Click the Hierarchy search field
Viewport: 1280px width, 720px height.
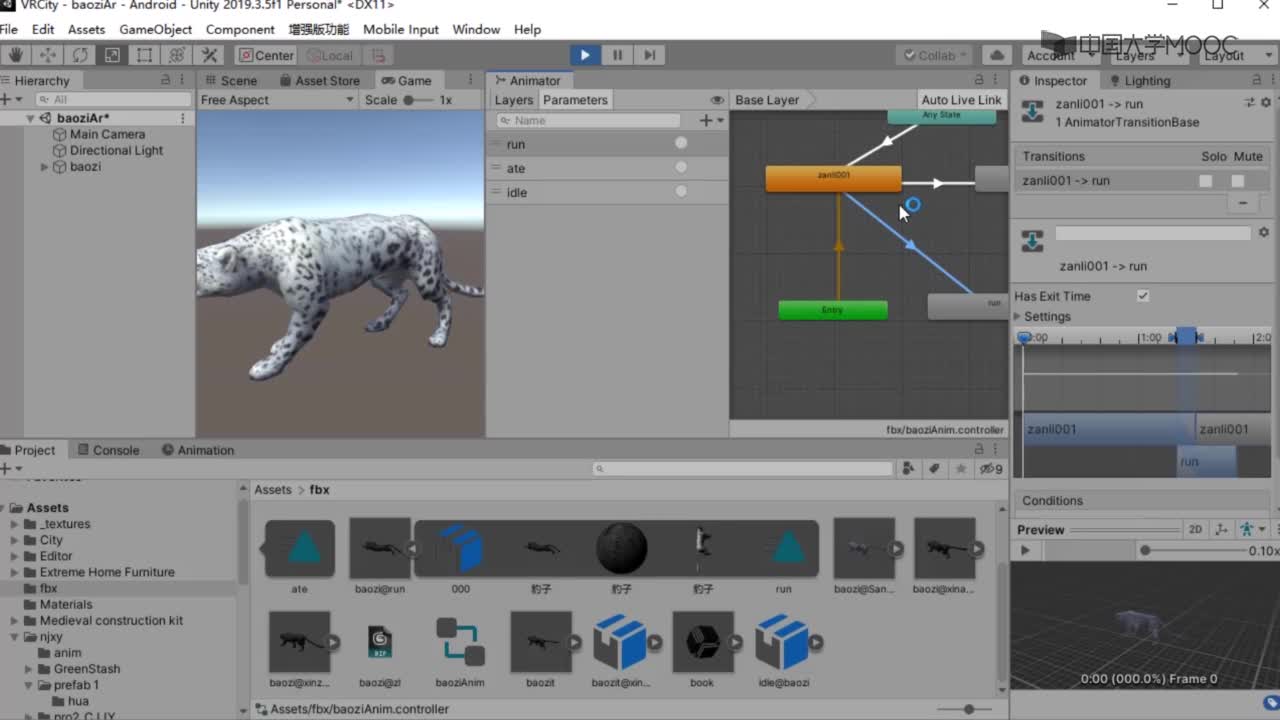pyautogui.click(x=112, y=100)
